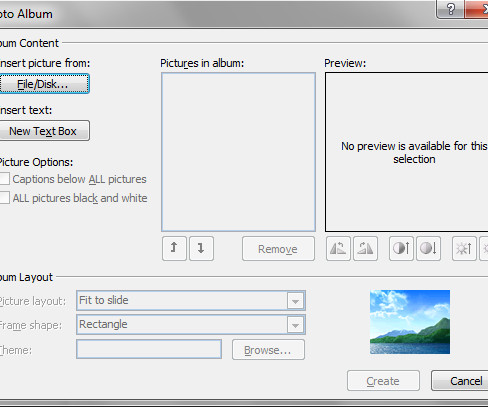
Task: Select the Pictures in album list box
Action: point(238,152)
